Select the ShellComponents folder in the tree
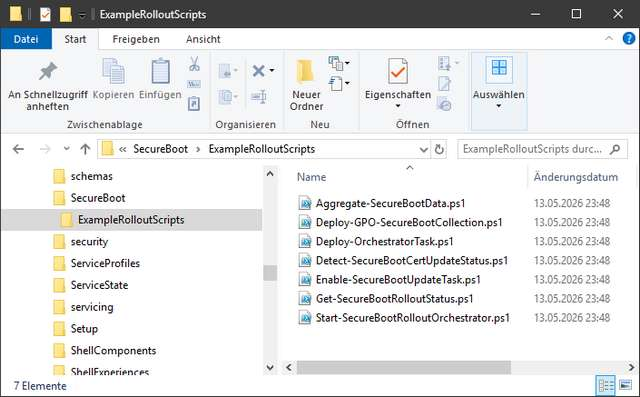 [x=113, y=350]
